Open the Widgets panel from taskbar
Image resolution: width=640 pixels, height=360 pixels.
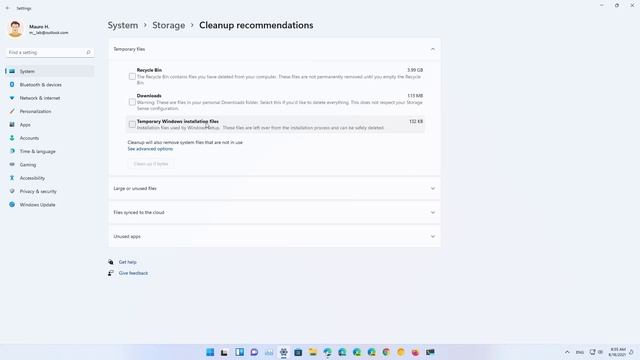[x=239, y=352]
